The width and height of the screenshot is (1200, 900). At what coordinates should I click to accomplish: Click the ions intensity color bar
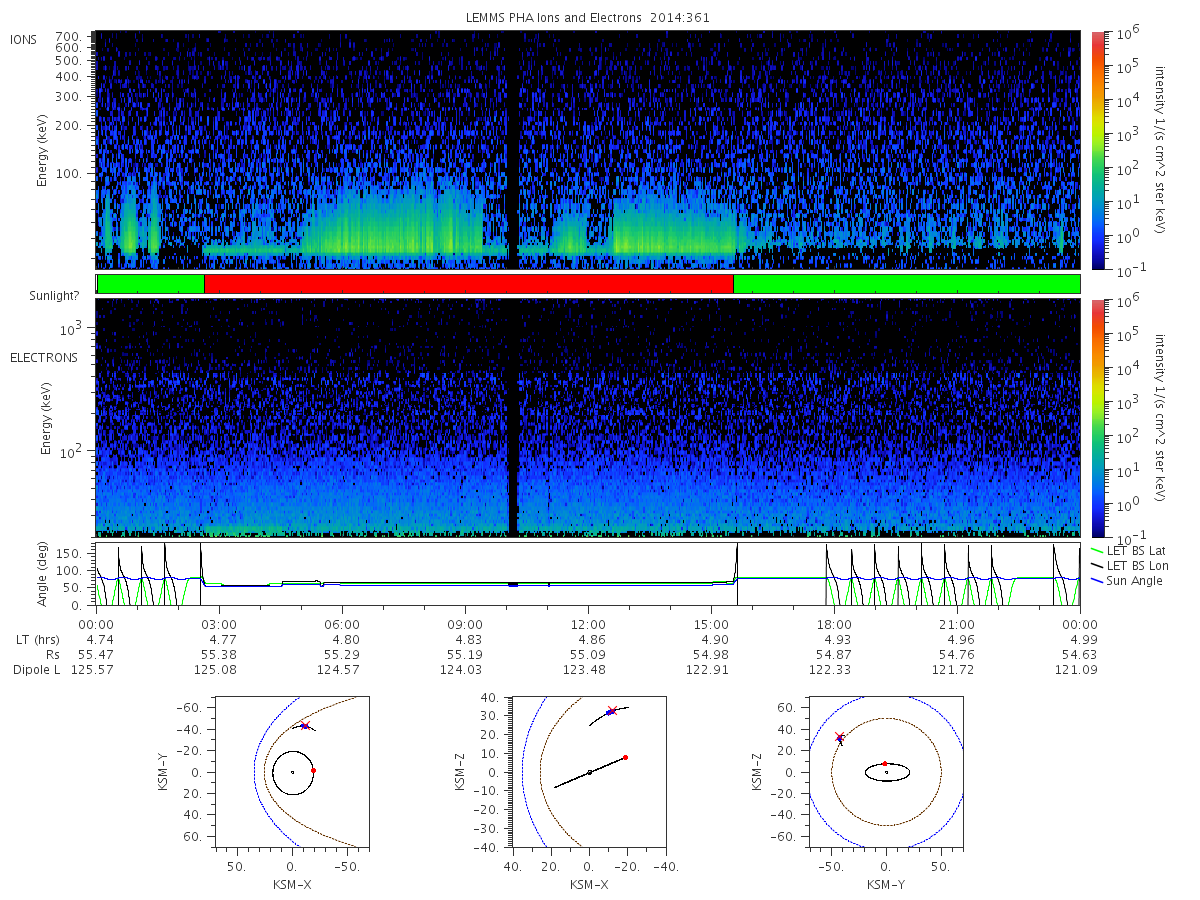pos(1097,149)
